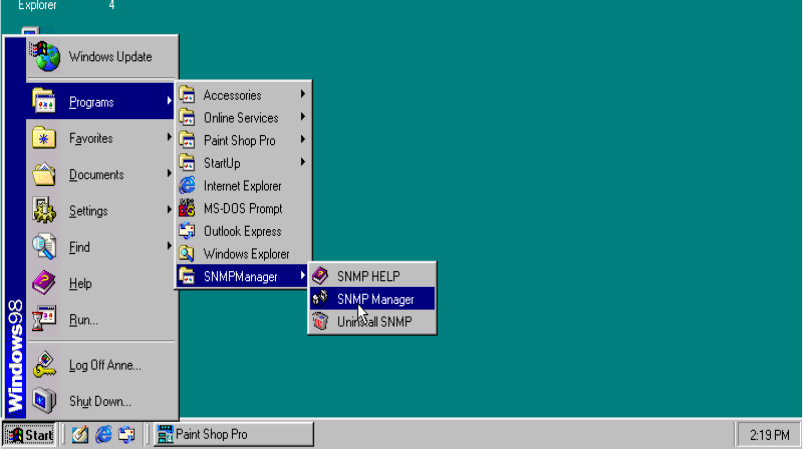Open the Documents menu item
This screenshot has width=803, height=449.
point(101,174)
